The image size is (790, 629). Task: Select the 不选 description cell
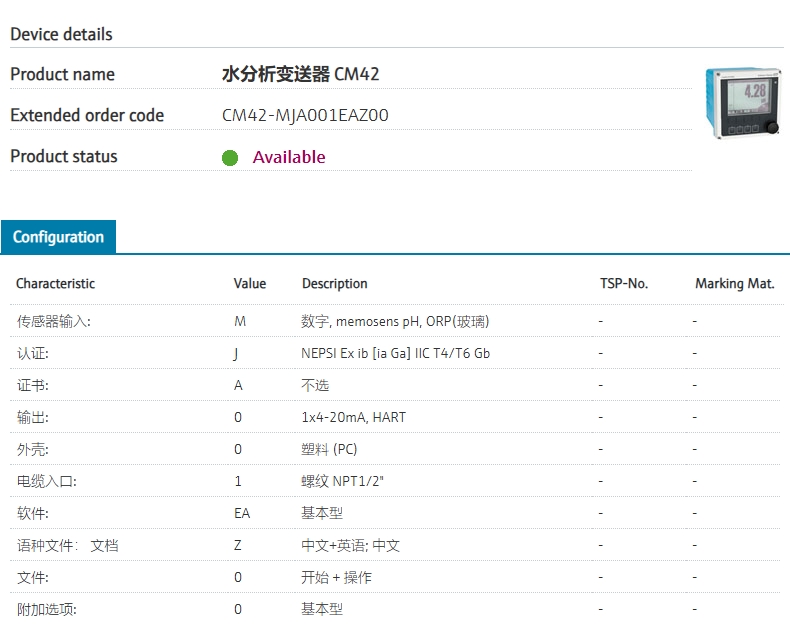(315, 386)
